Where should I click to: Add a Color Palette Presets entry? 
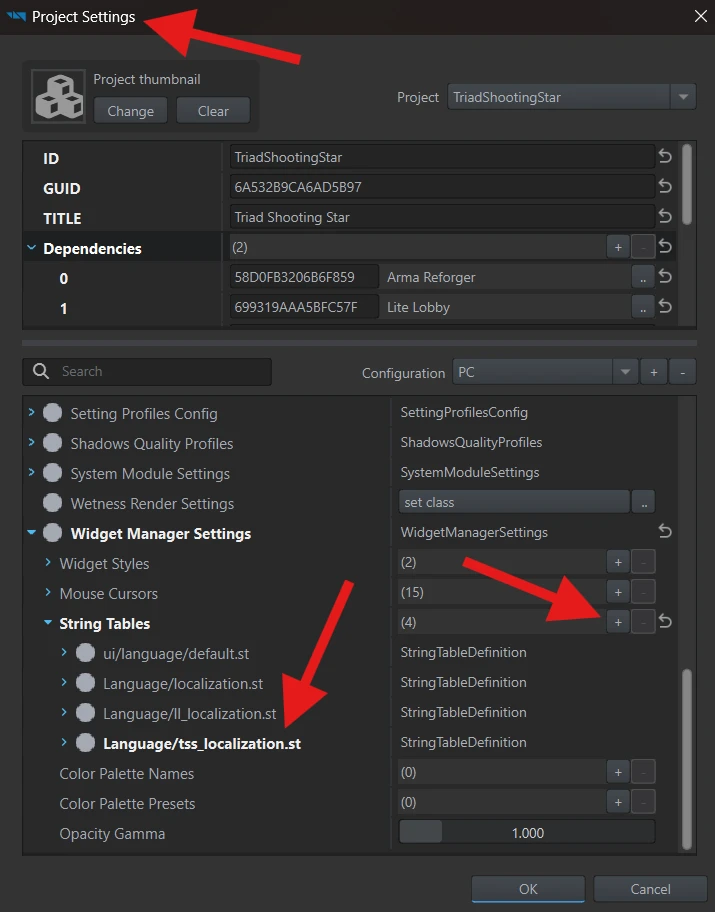click(618, 803)
